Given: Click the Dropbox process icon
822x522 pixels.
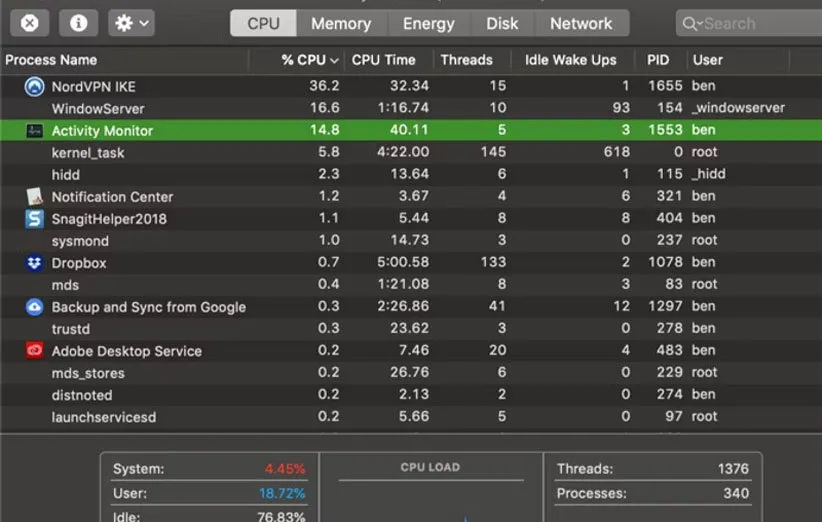Looking at the screenshot, I should tap(35, 263).
